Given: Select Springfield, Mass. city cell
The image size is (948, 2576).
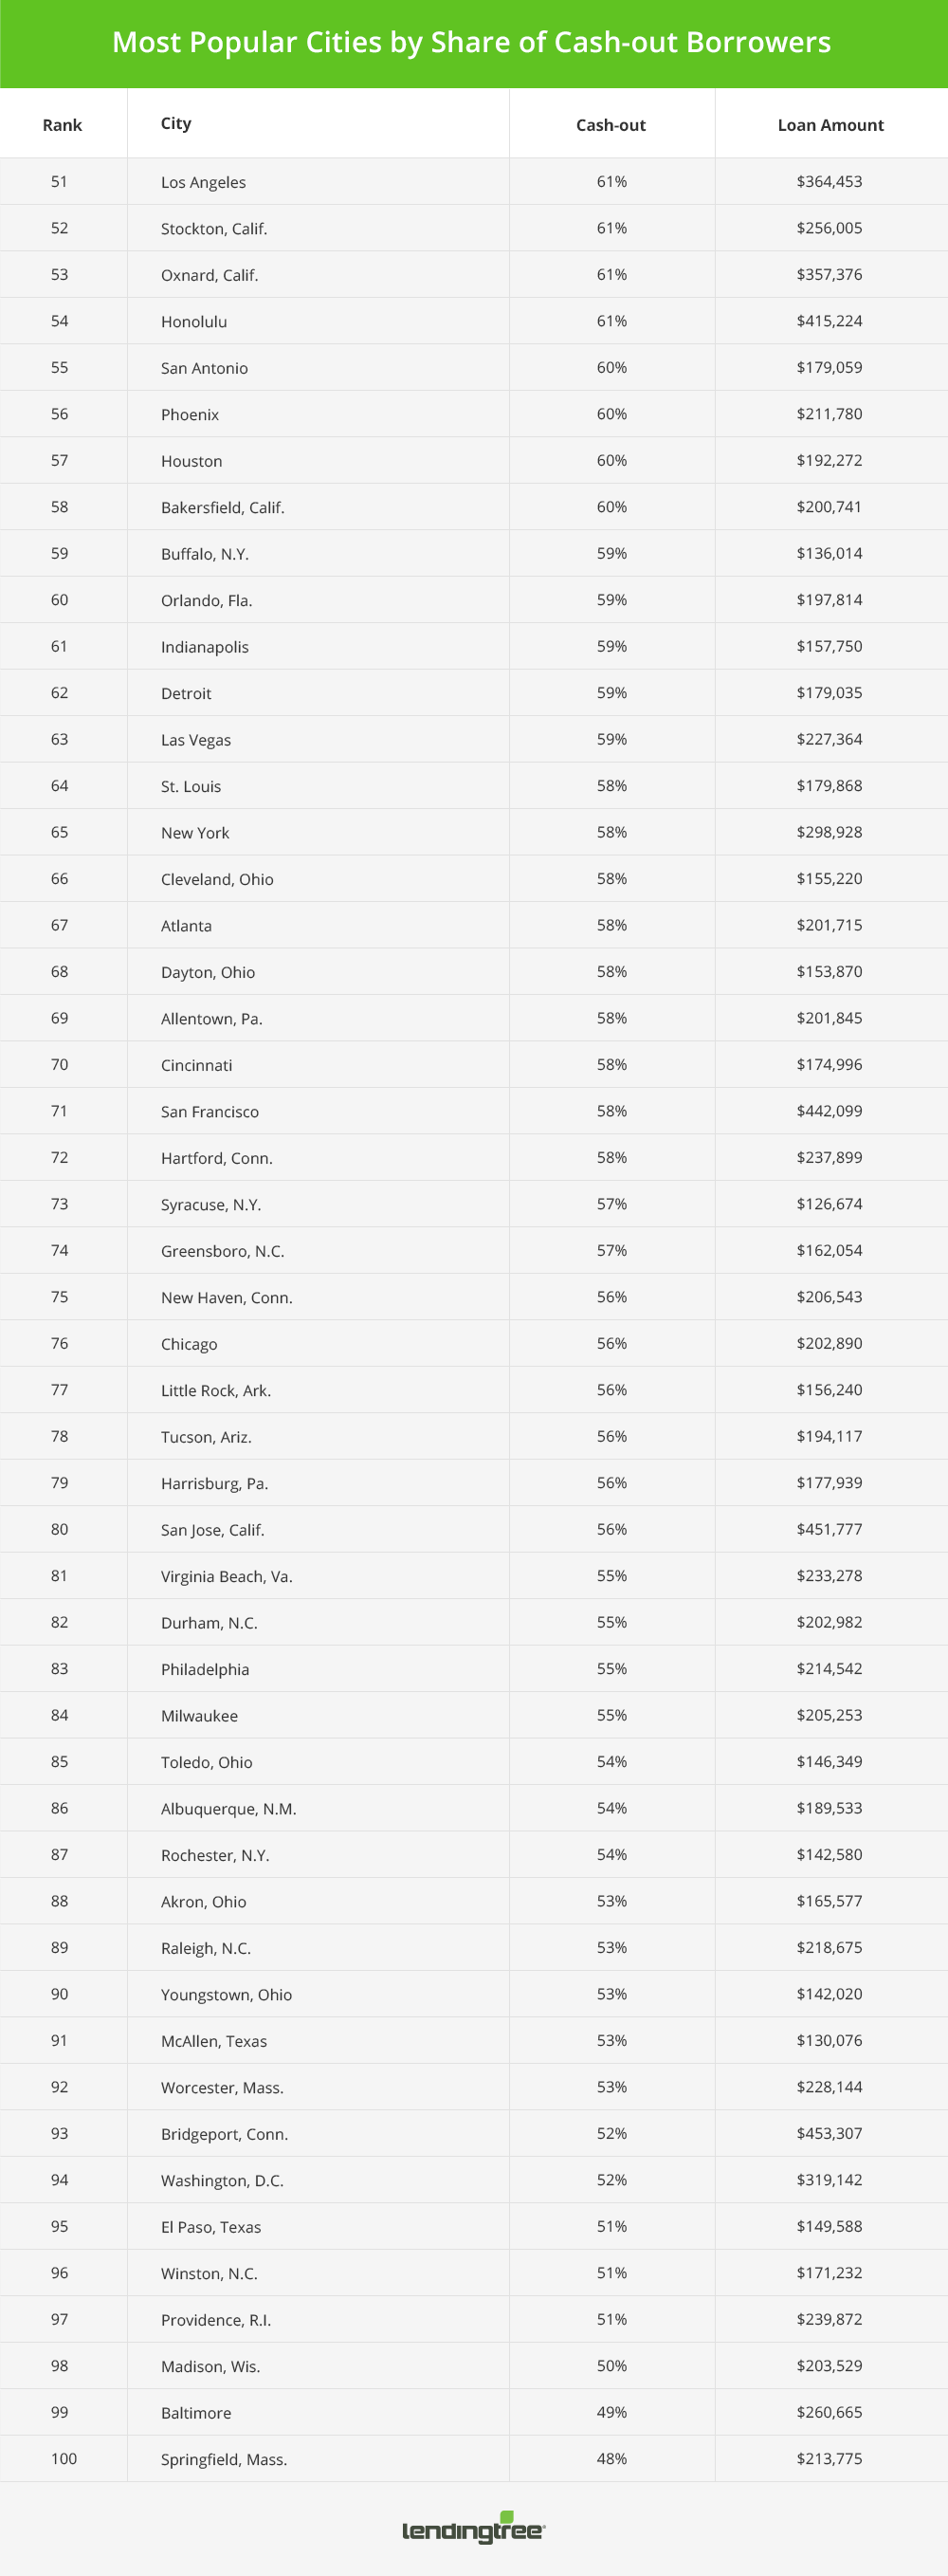Looking at the screenshot, I should (x=224, y=2459).
